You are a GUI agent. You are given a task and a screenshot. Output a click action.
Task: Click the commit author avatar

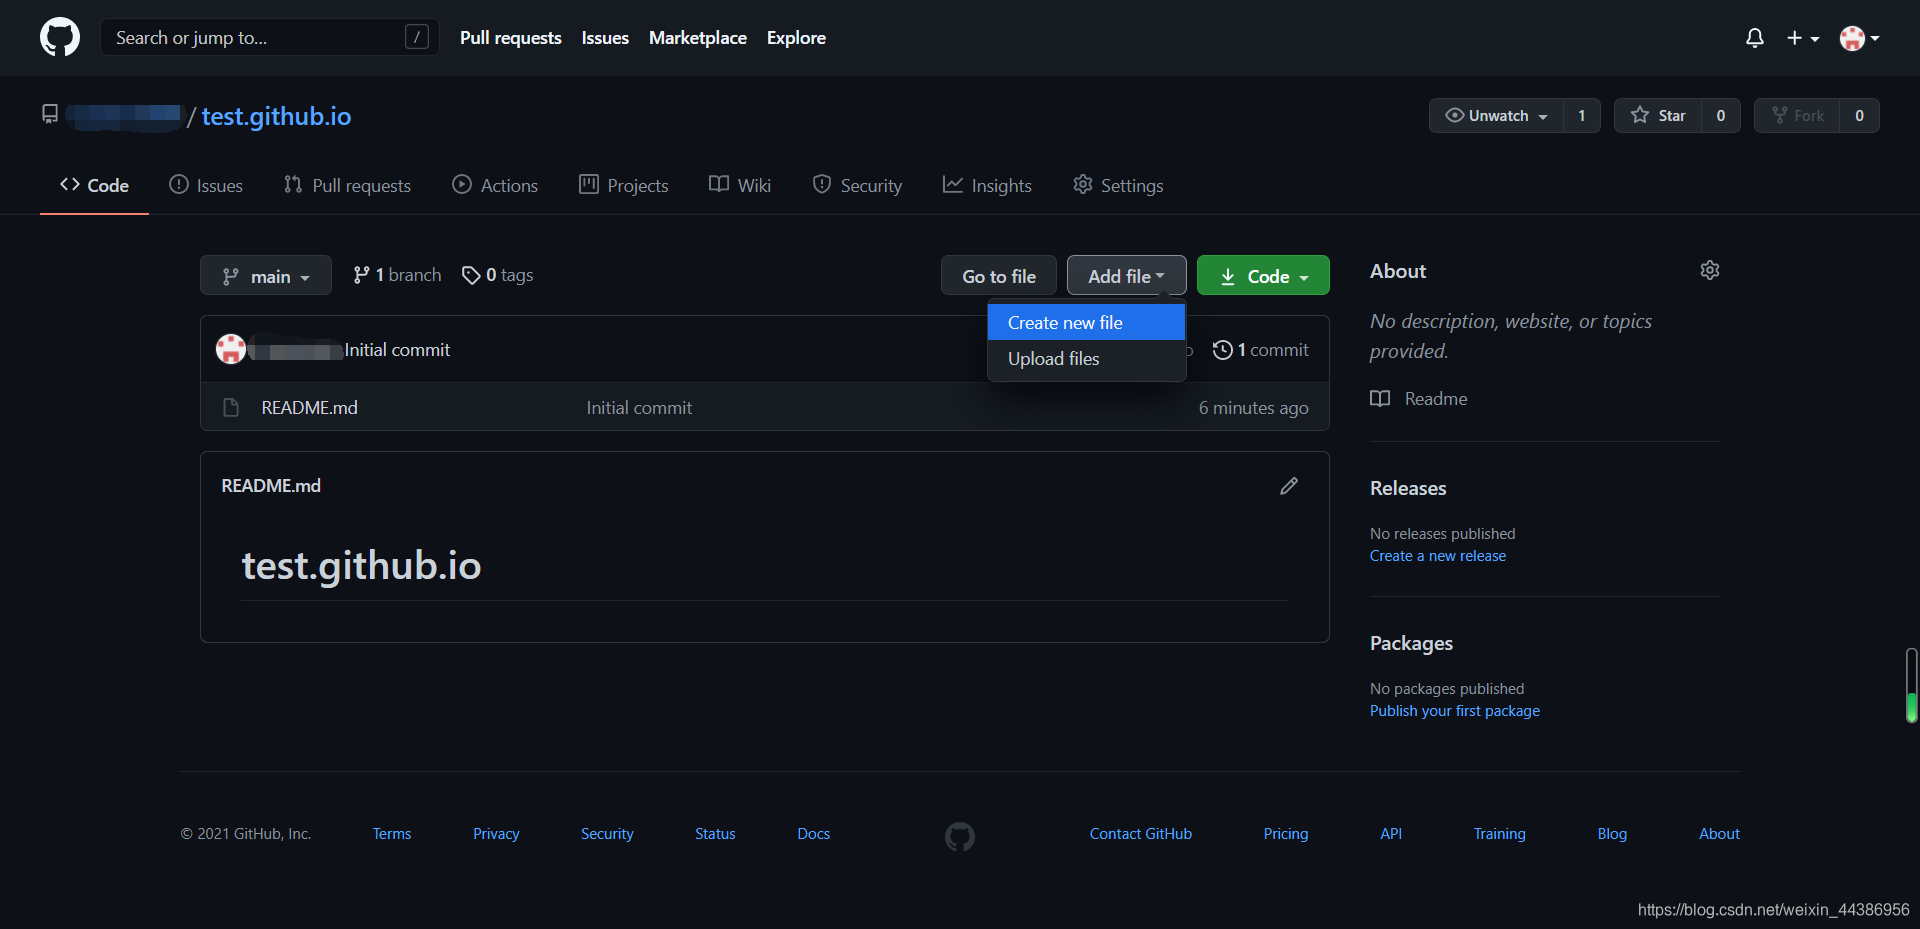[231, 349]
